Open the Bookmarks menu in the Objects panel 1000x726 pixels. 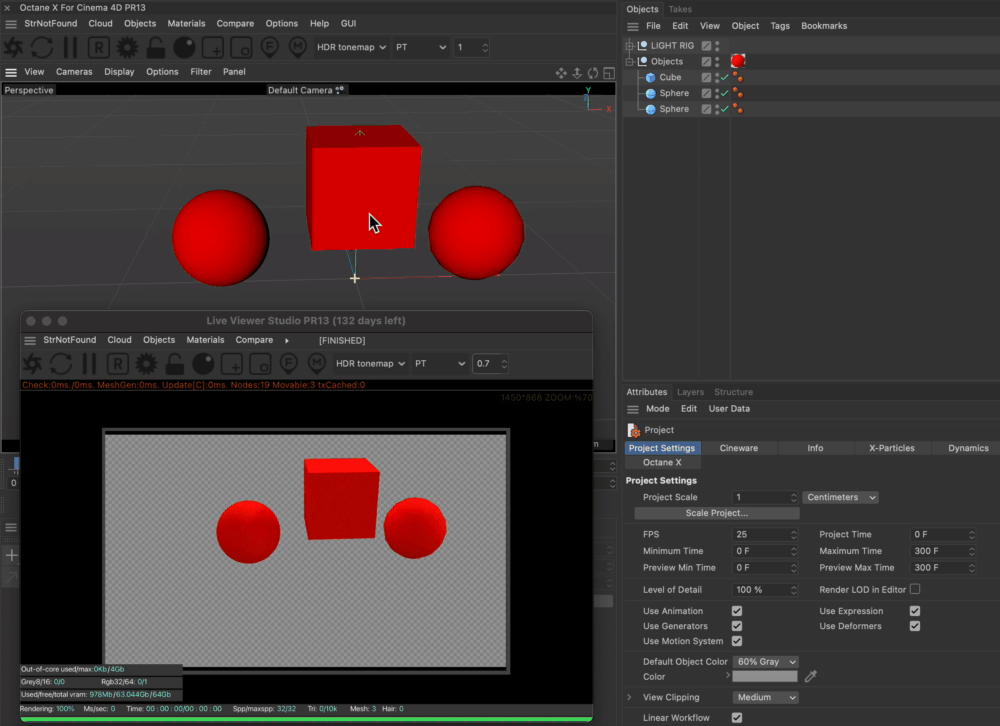coord(824,26)
